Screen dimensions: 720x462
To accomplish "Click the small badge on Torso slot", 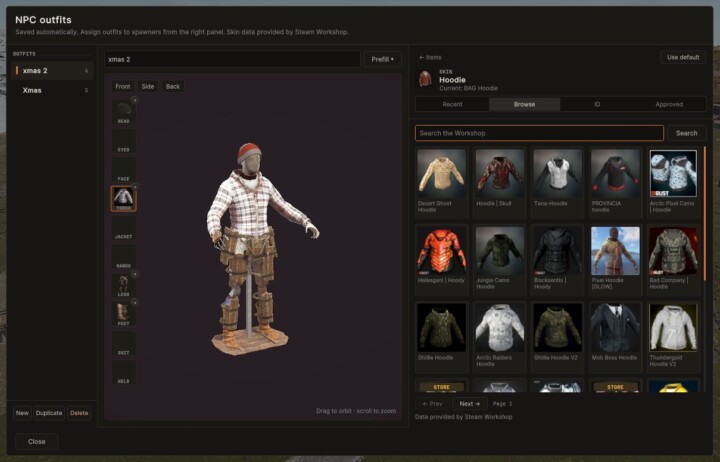I will (x=135, y=187).
